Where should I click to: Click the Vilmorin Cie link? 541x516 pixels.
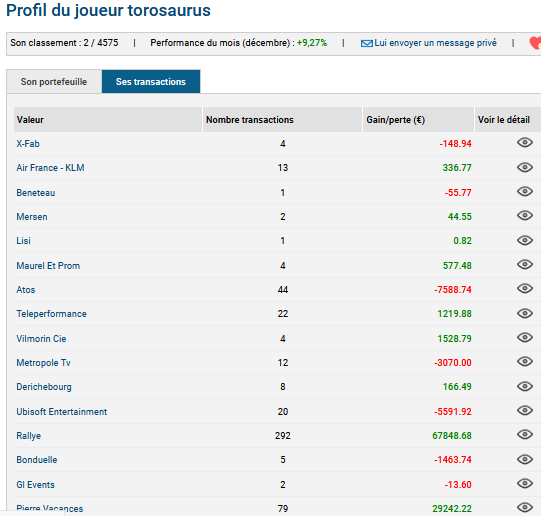(x=41, y=339)
